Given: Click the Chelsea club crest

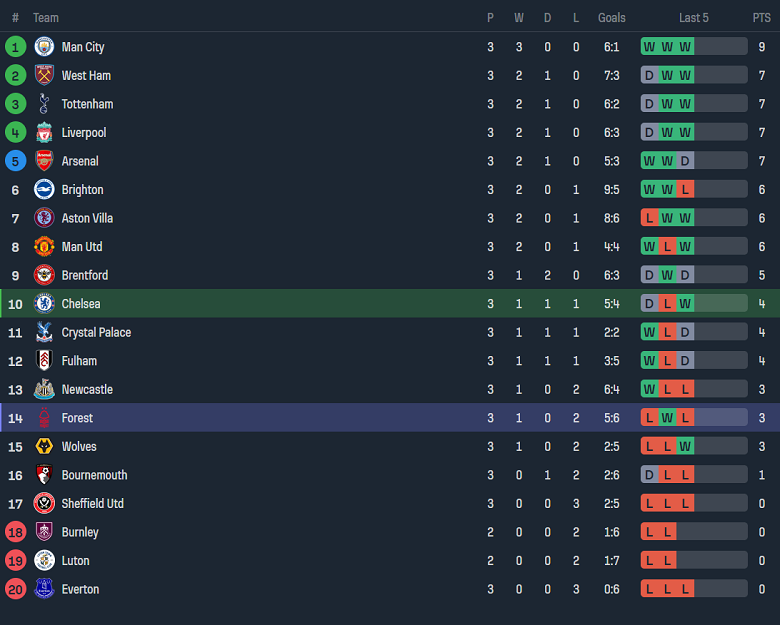Looking at the screenshot, I should 44,304.
